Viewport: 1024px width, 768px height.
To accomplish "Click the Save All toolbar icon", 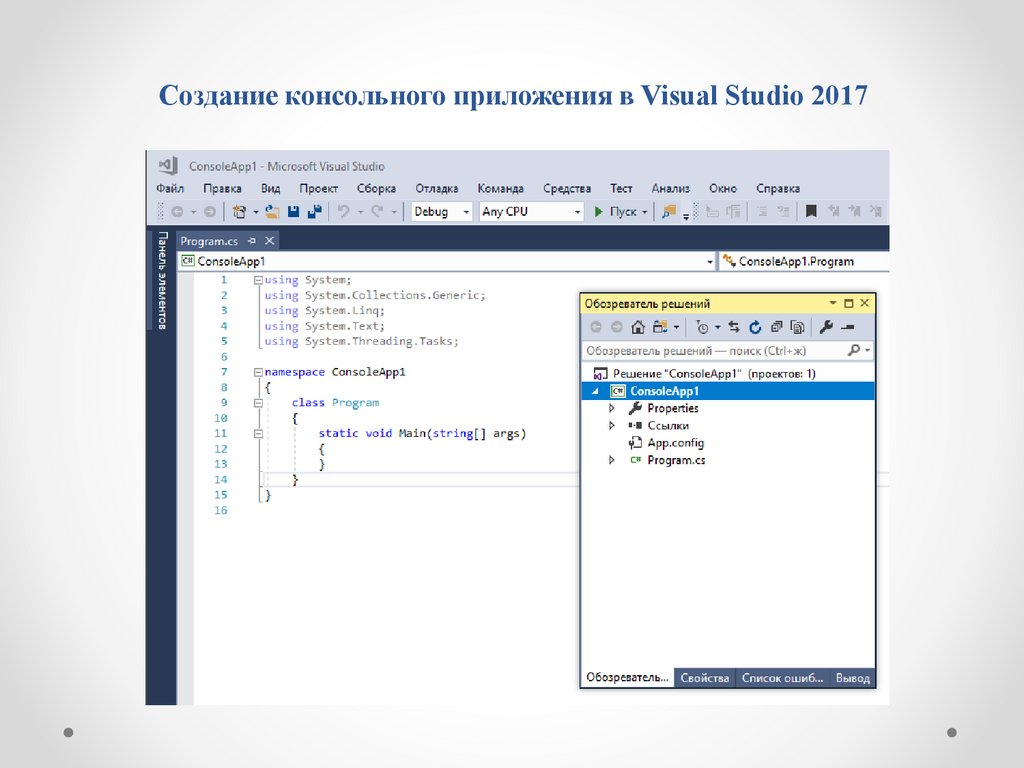I will tap(314, 212).
